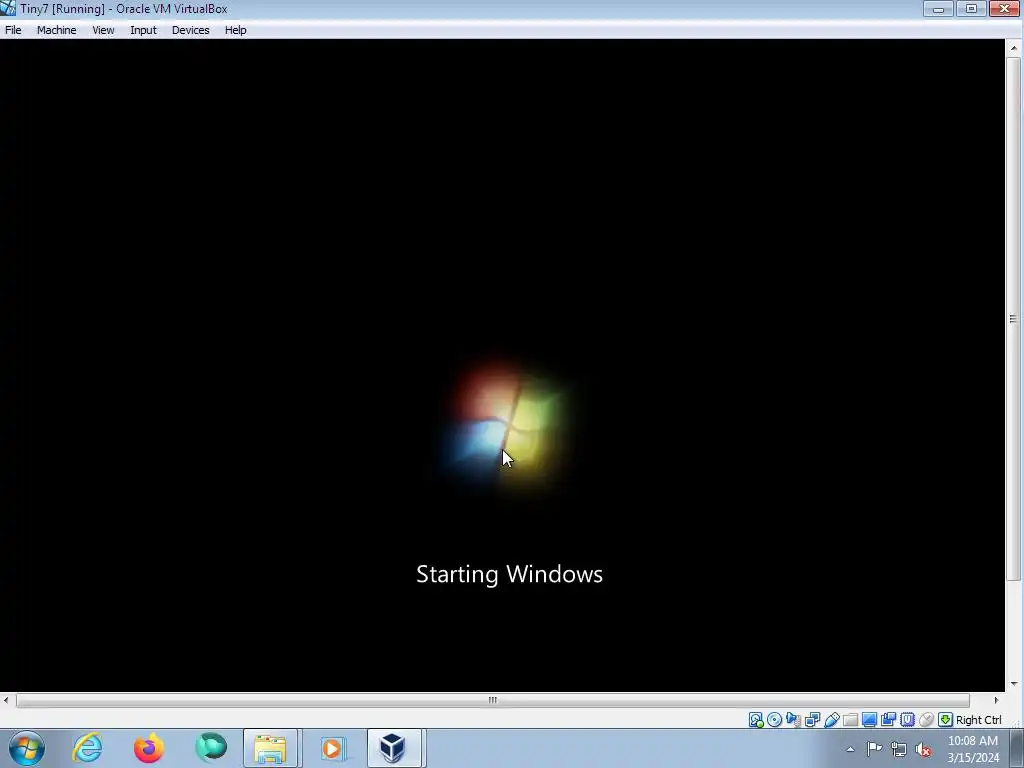1024x768 pixels.
Task: Open the View menu
Action: point(103,30)
